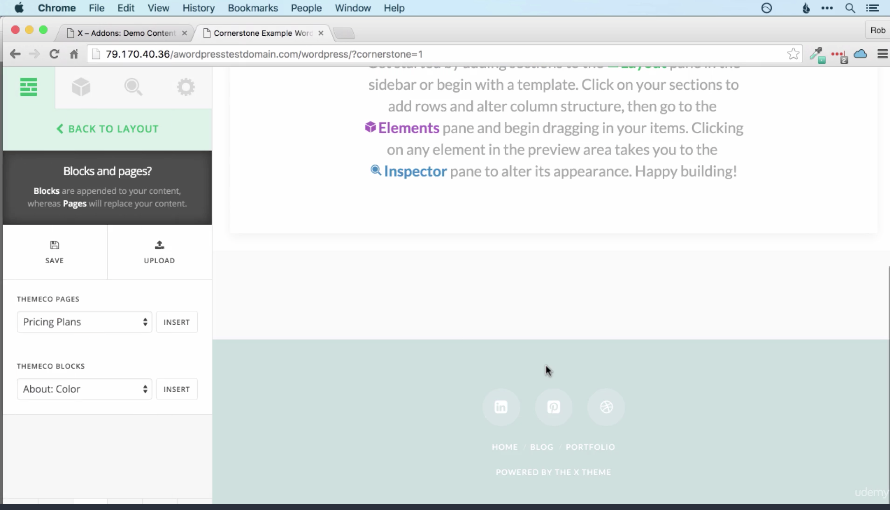Insert the selected Themeco page

(177, 322)
